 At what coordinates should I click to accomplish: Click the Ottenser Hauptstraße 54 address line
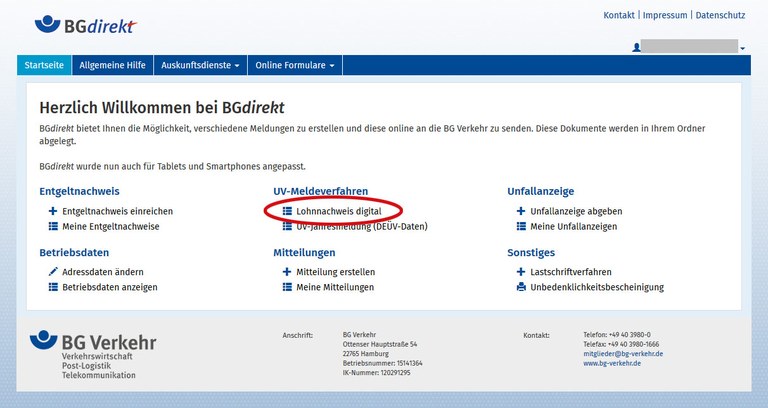[x=380, y=344]
